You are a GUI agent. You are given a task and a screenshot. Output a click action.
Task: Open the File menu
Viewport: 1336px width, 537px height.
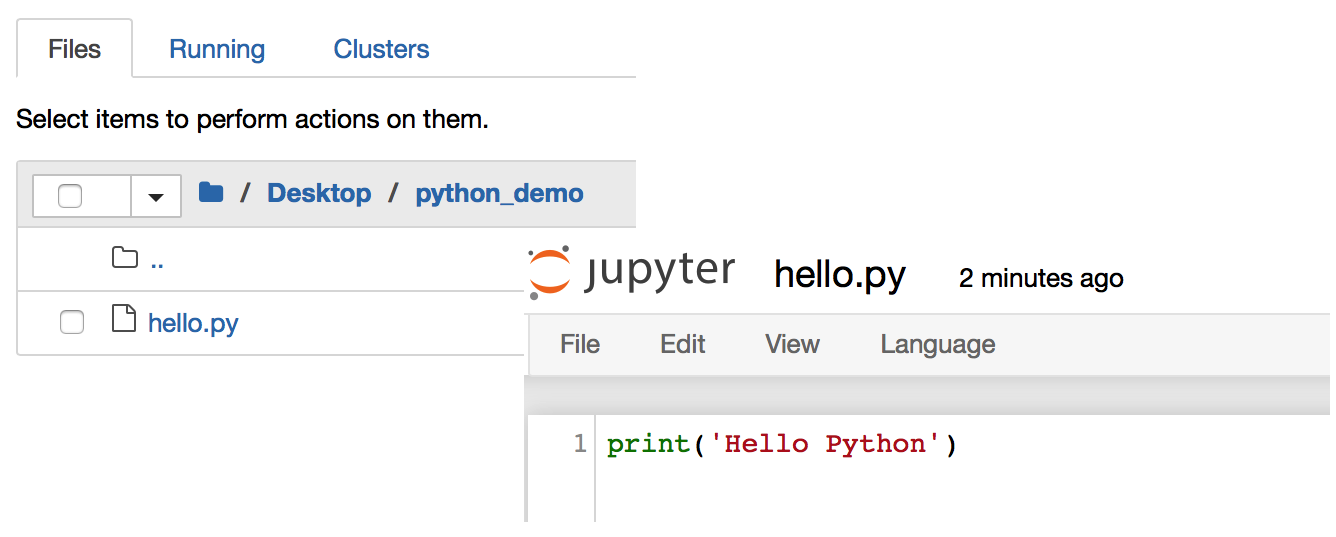(580, 344)
